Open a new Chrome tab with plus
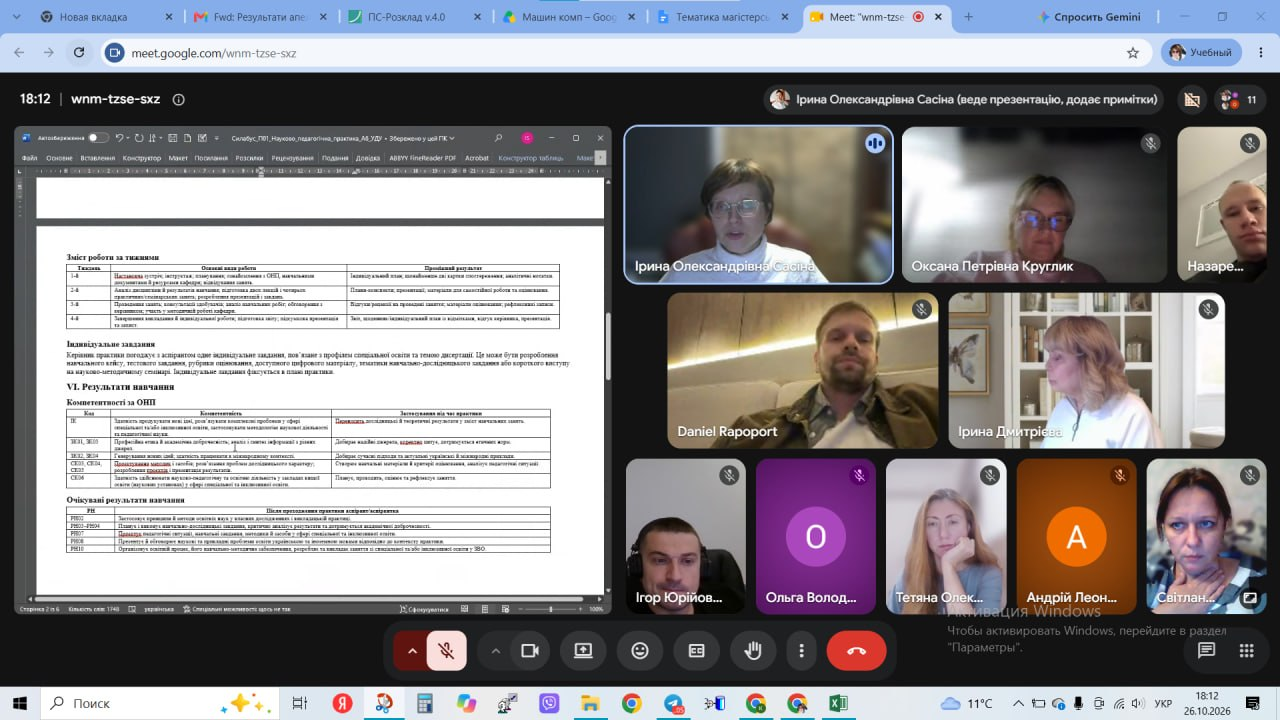The width and height of the screenshot is (1280, 720). [968, 17]
